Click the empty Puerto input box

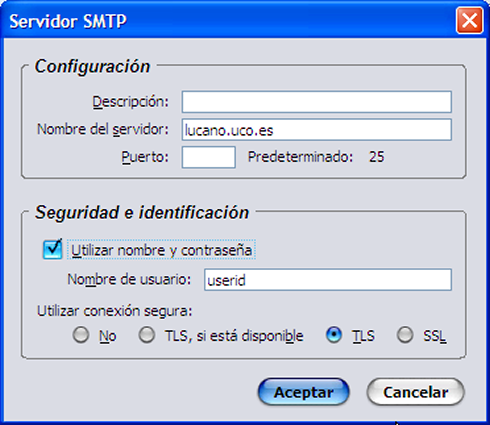coord(209,157)
